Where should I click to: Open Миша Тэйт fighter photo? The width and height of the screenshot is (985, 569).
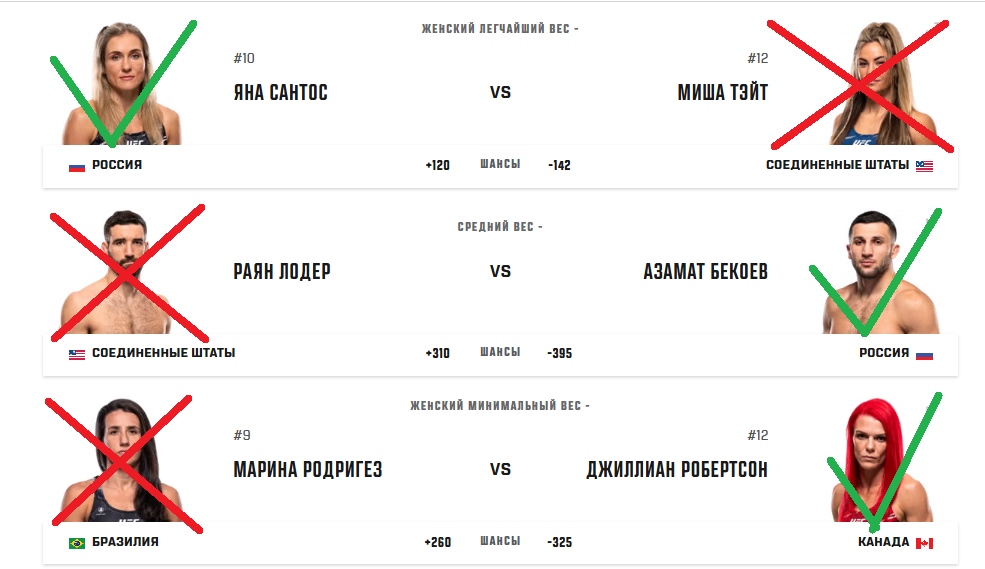click(x=879, y=84)
